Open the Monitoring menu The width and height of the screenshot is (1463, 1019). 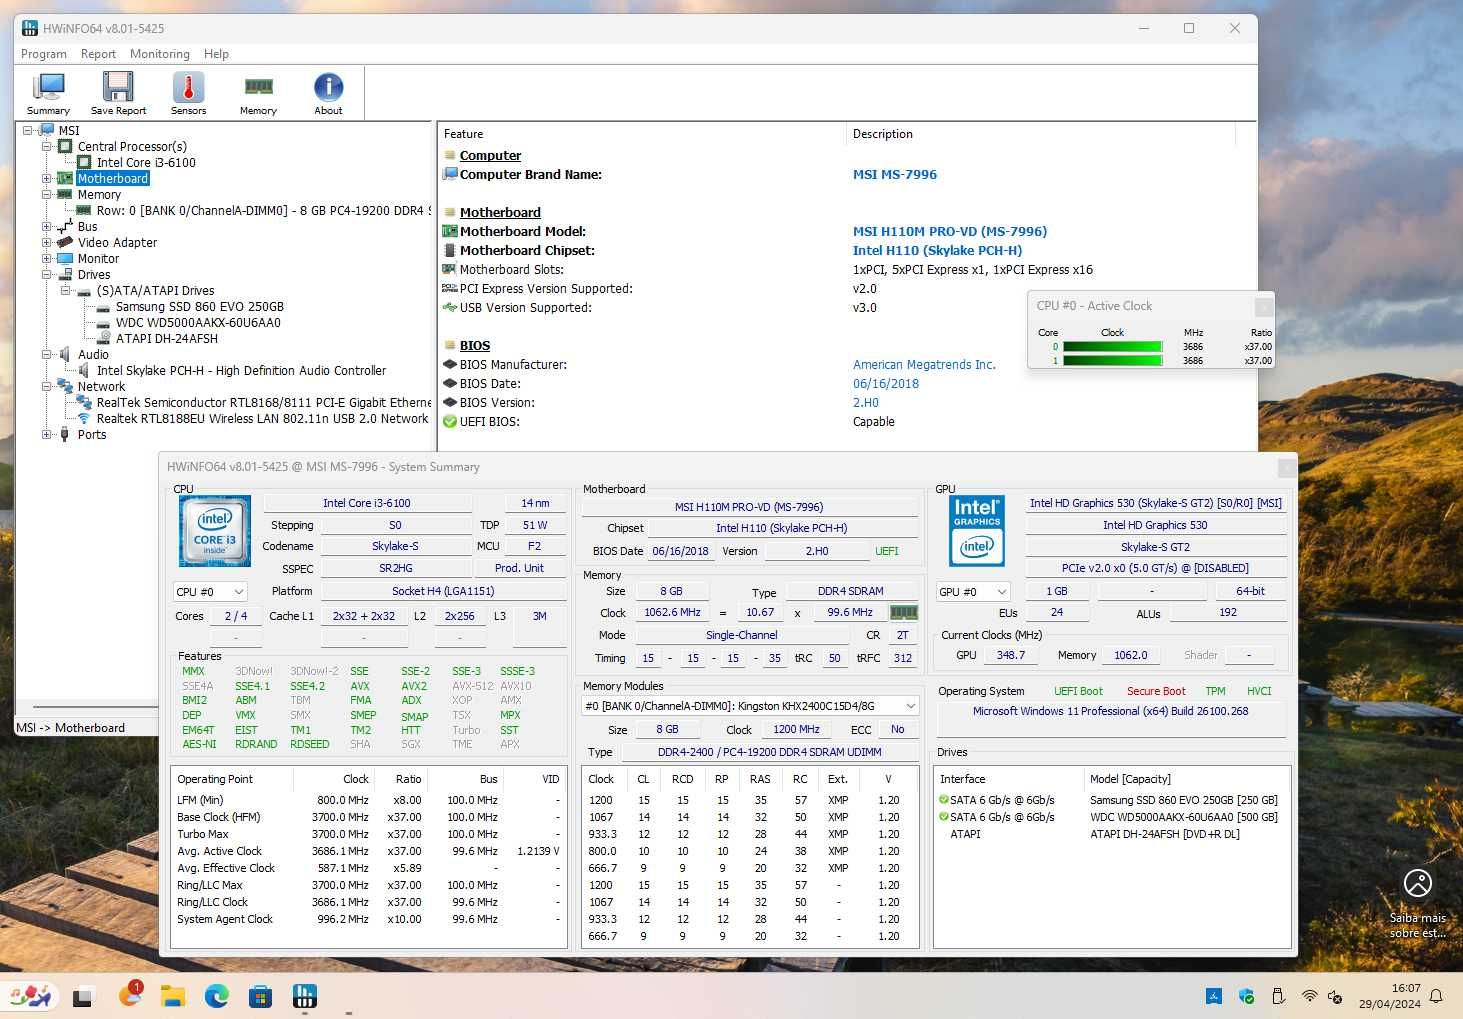click(x=159, y=54)
